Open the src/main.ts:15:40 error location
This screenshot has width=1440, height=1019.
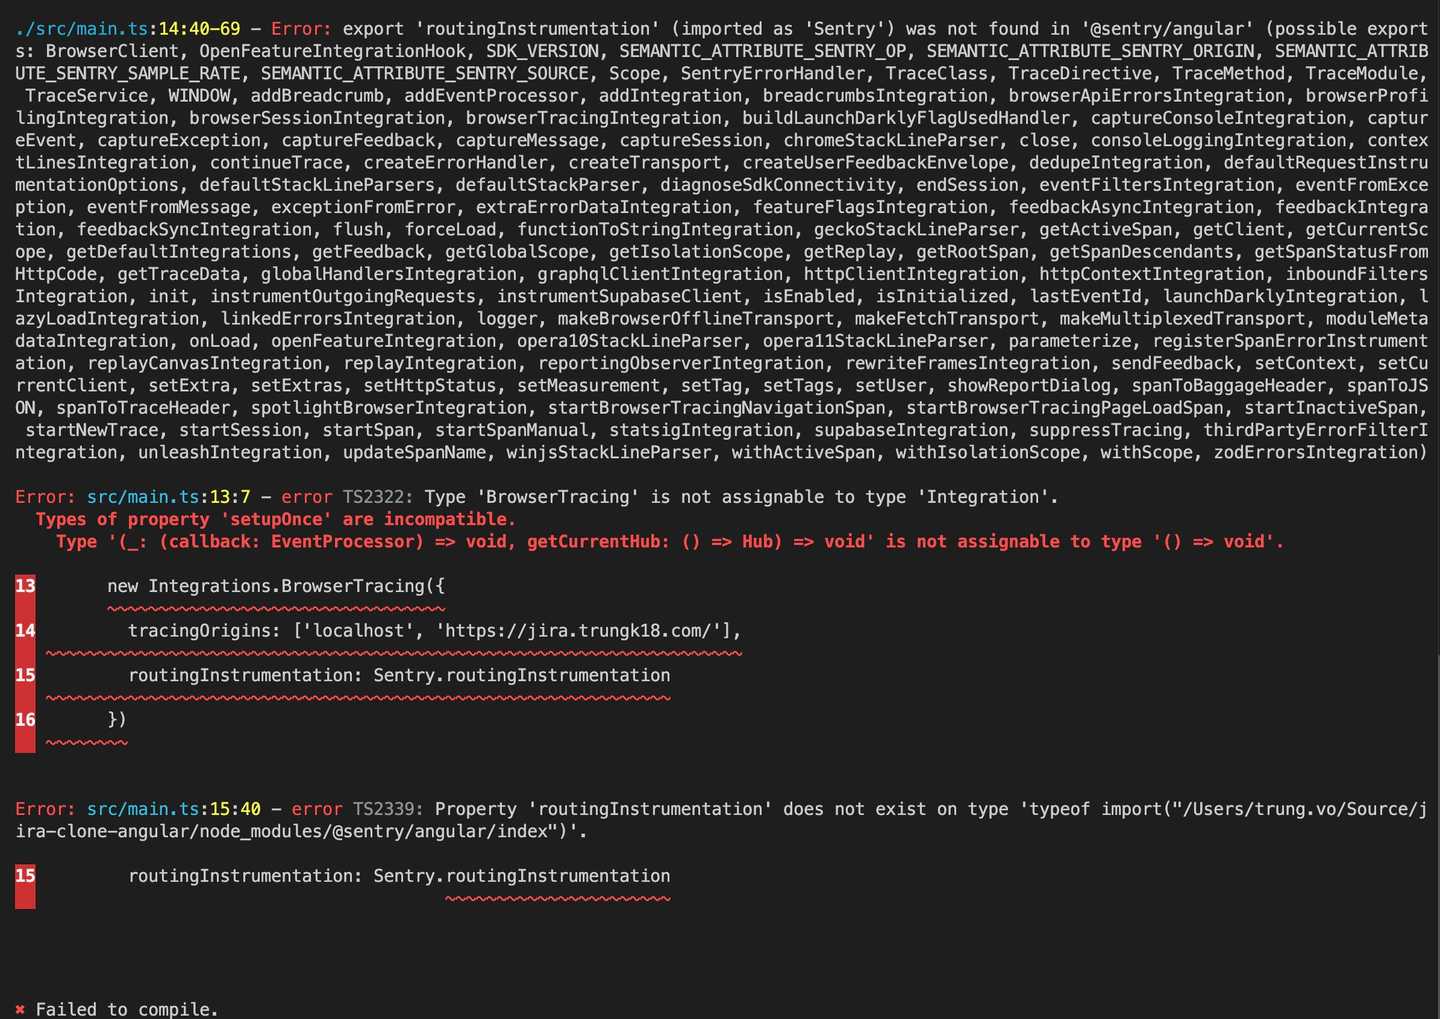coord(173,809)
